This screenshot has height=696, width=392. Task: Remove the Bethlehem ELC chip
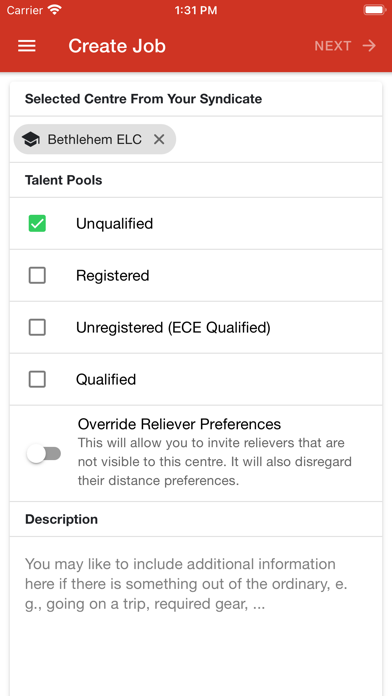pyautogui.click(x=159, y=139)
